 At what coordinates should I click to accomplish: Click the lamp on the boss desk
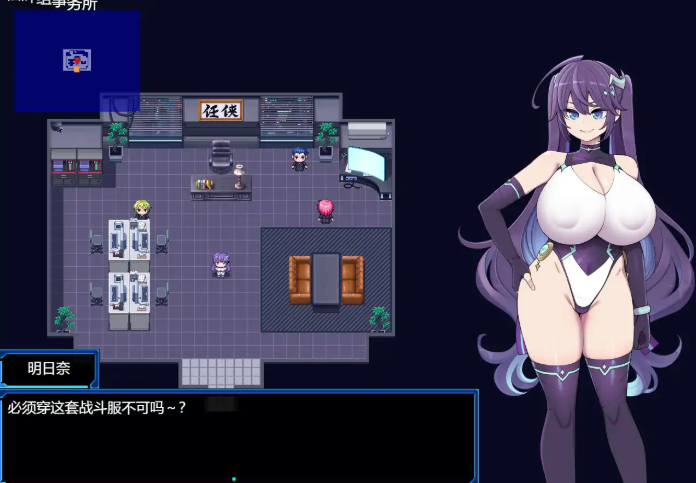239,178
